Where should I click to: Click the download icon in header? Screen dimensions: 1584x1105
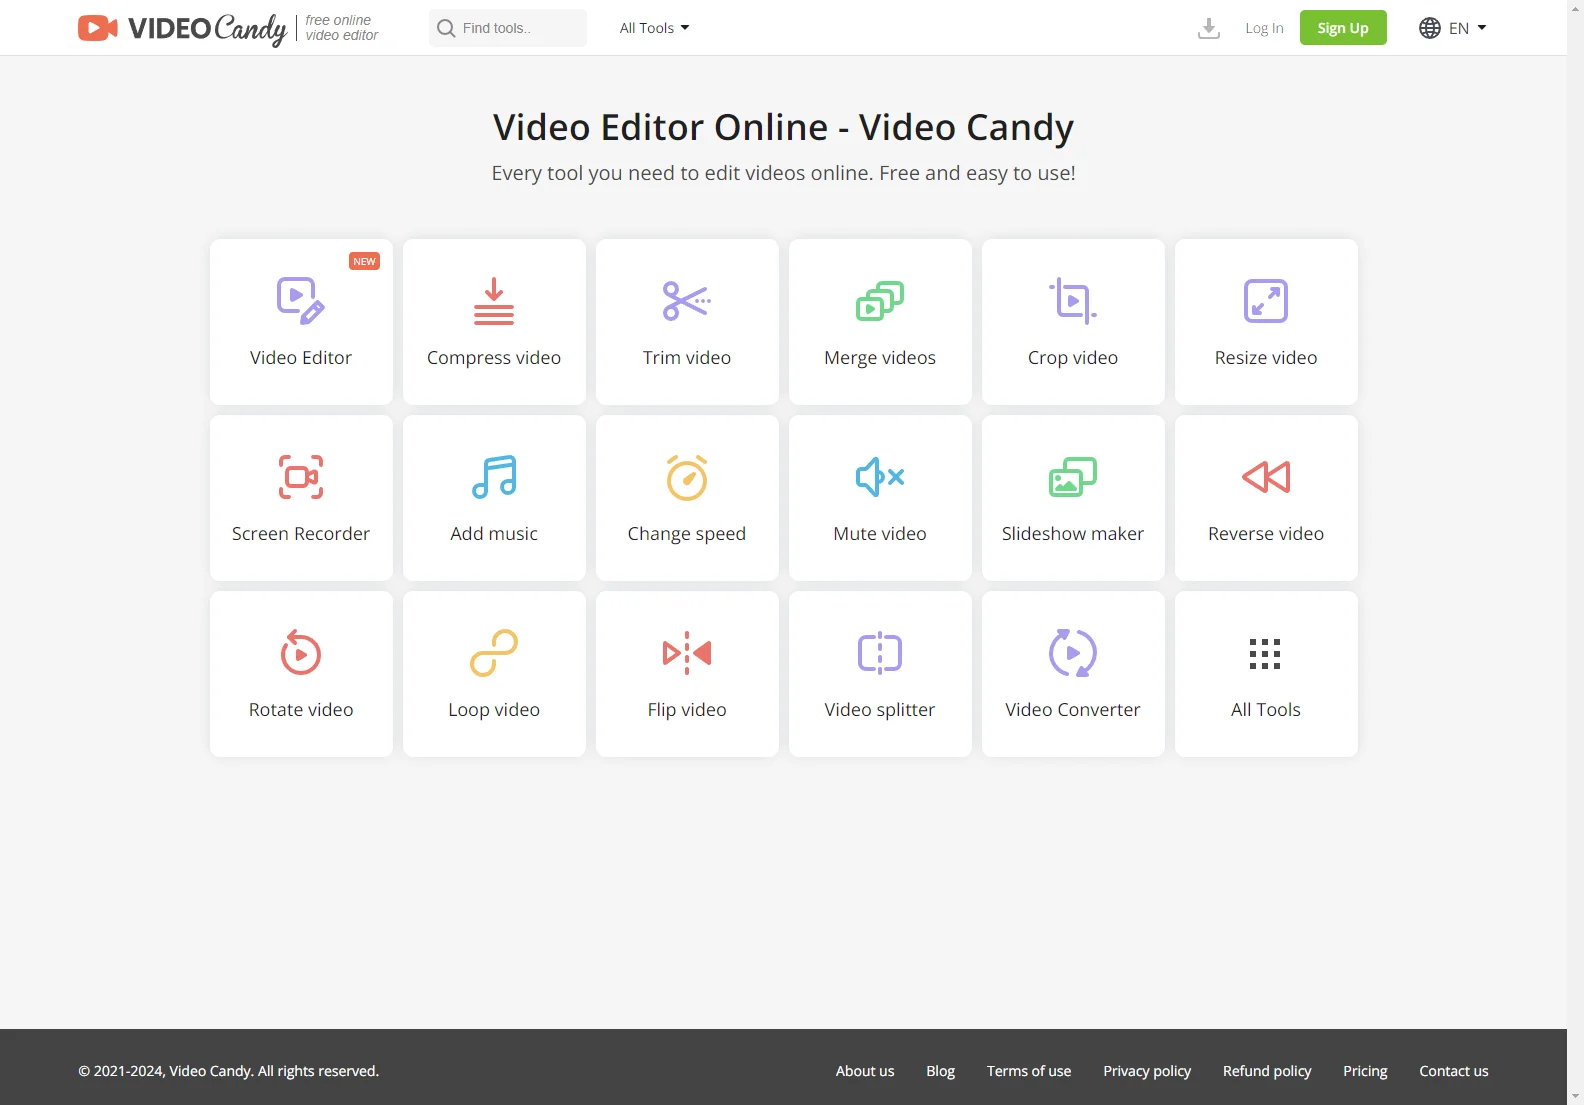click(x=1209, y=28)
